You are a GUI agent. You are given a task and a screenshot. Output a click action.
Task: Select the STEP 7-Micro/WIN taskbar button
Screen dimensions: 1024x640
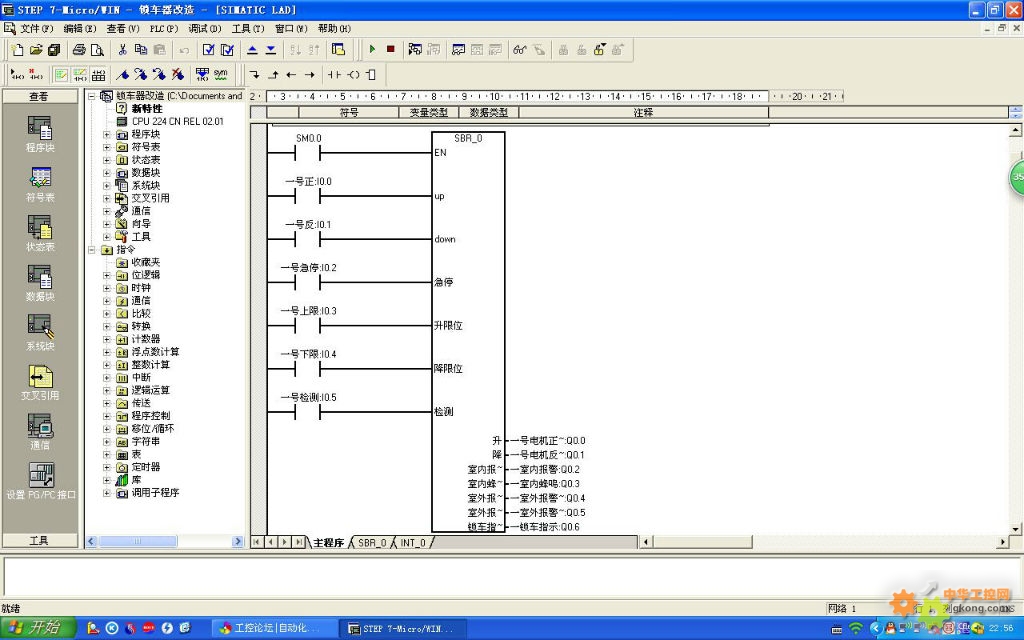pos(401,628)
